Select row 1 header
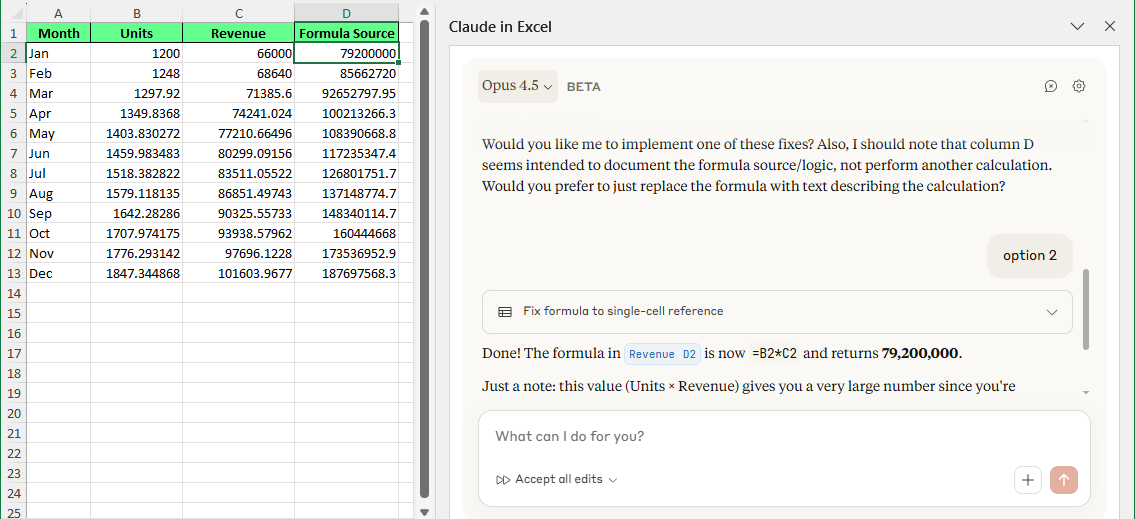 pos(13,33)
